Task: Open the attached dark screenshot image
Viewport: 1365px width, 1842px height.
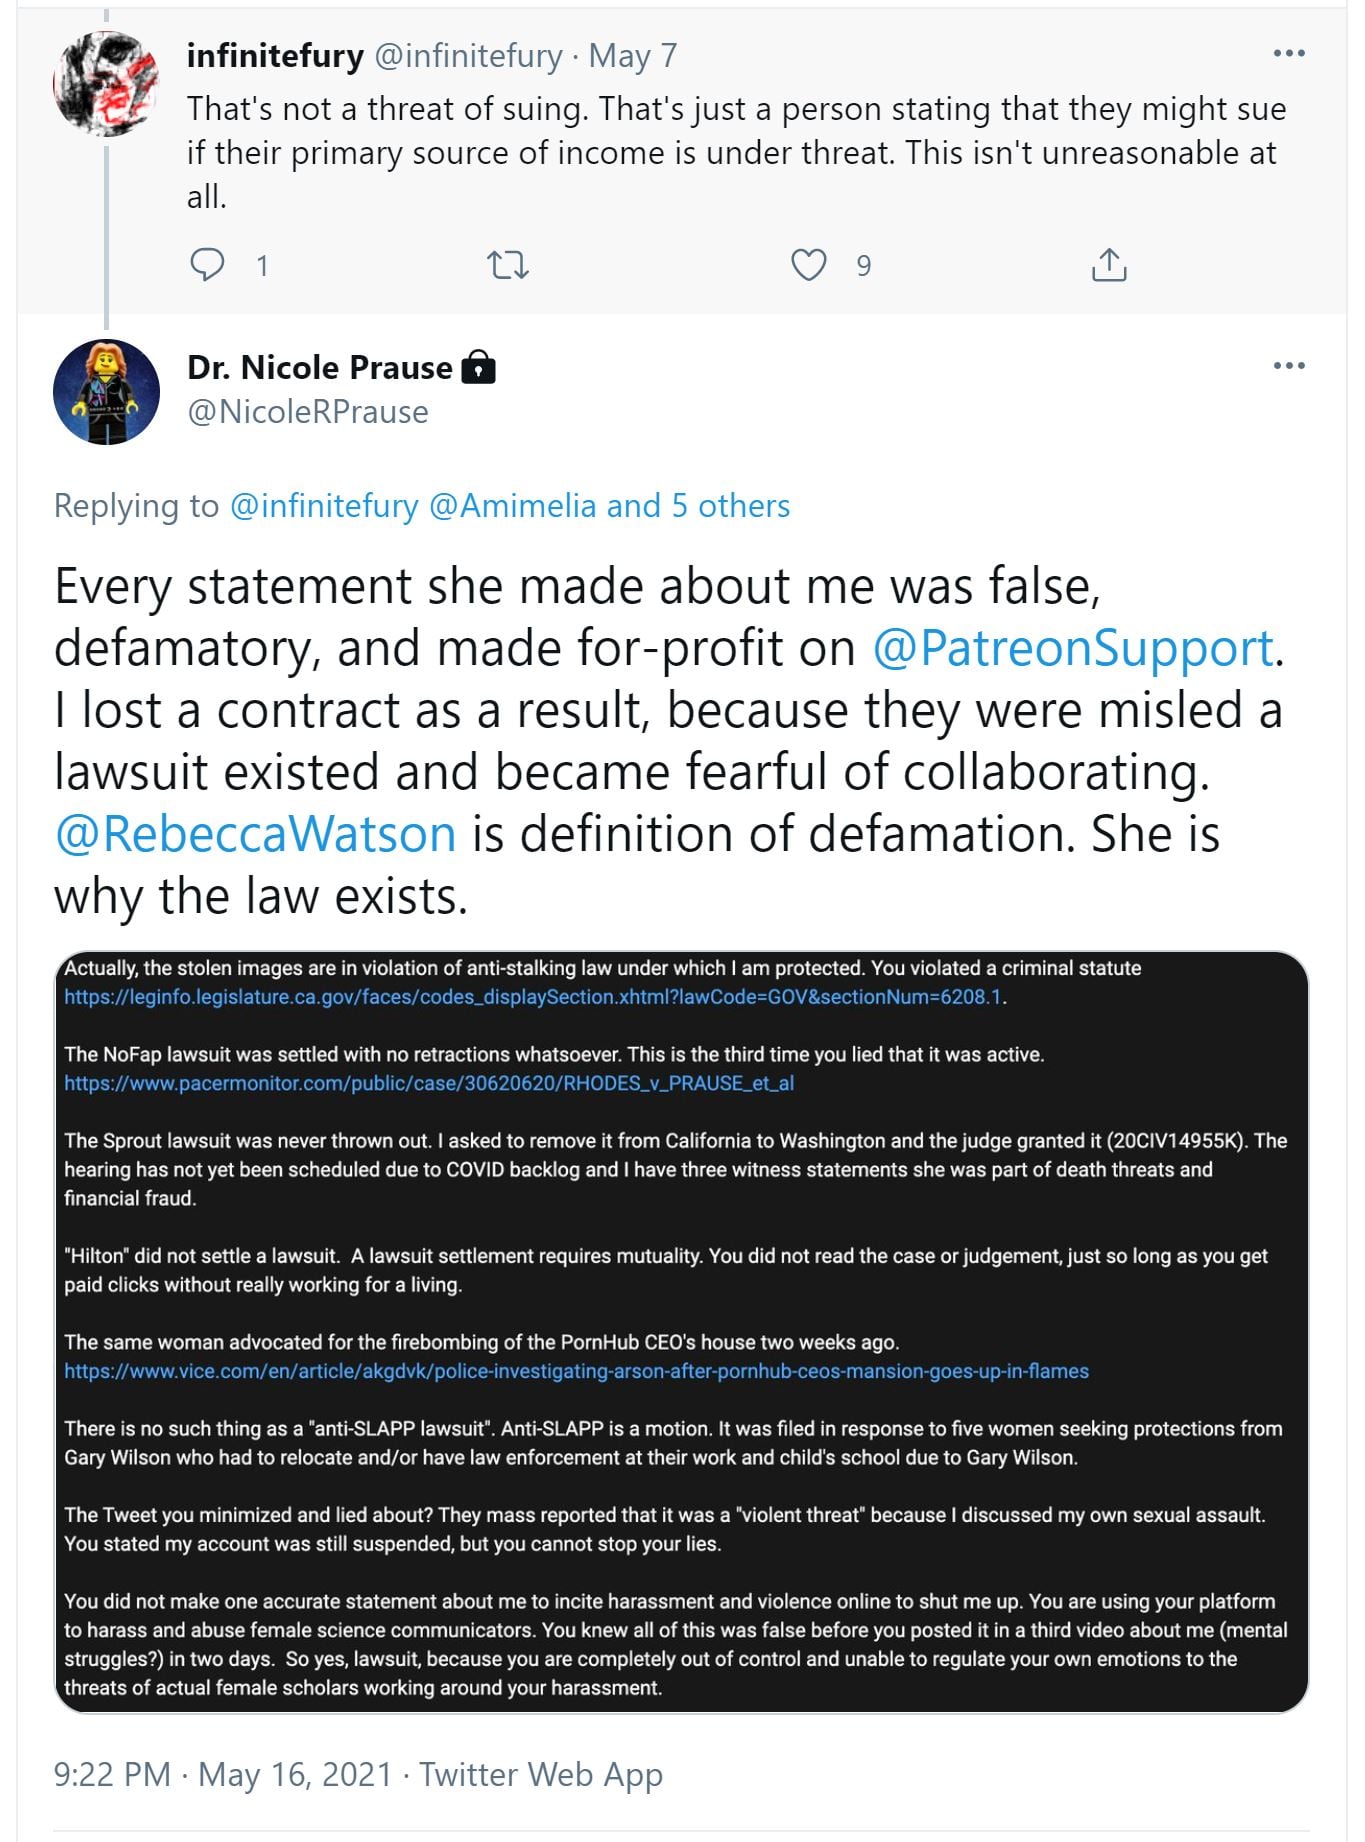Action: [681, 1332]
